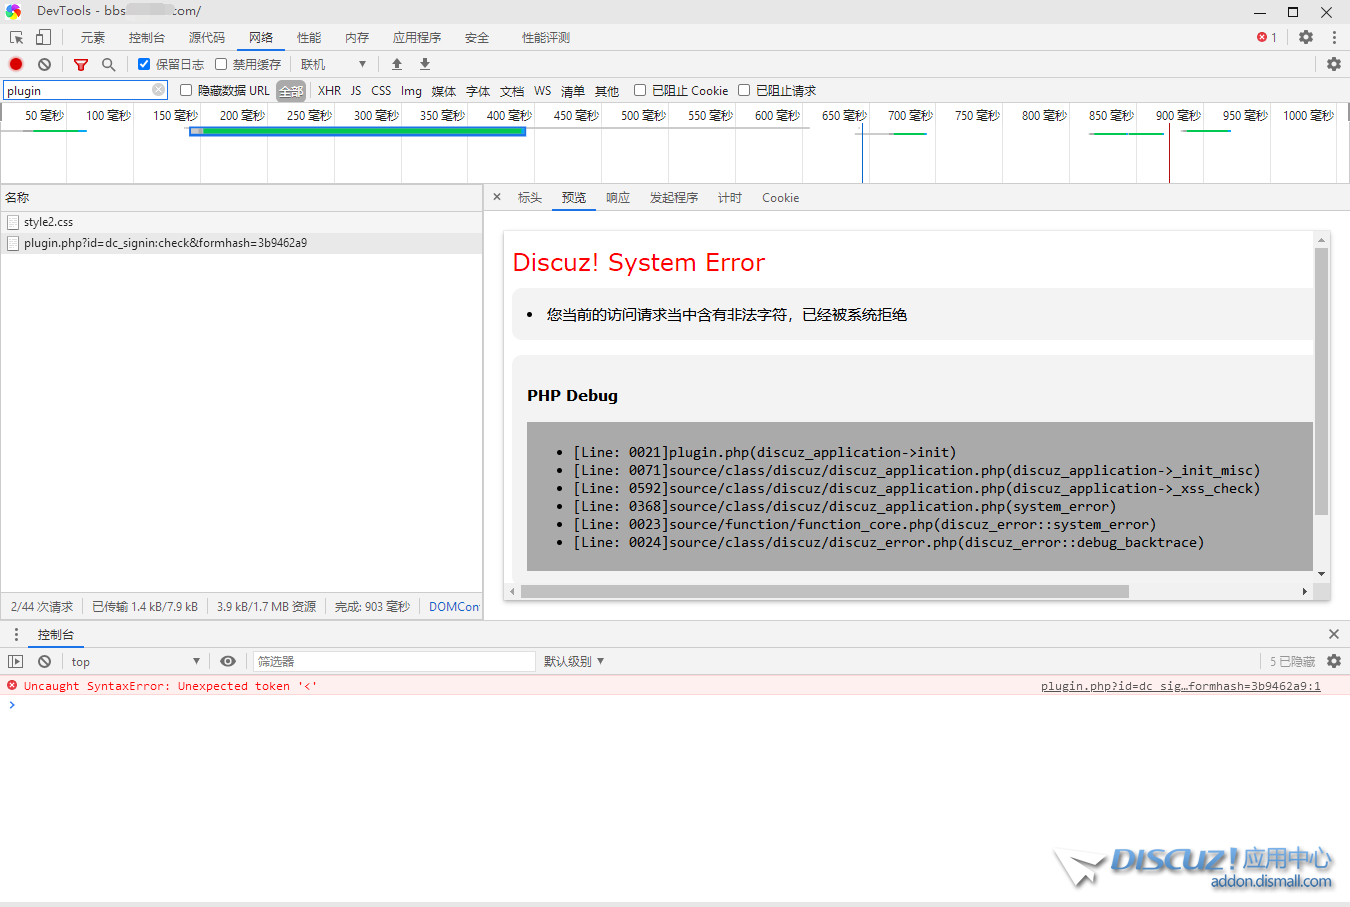The width and height of the screenshot is (1350, 907).
Task: Enable blocked requests filter
Action: (x=744, y=90)
